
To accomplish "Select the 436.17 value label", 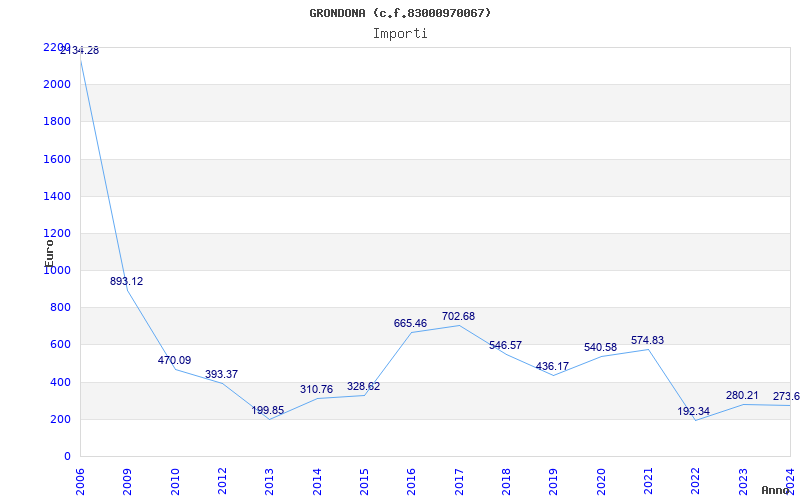I will pos(552,366).
